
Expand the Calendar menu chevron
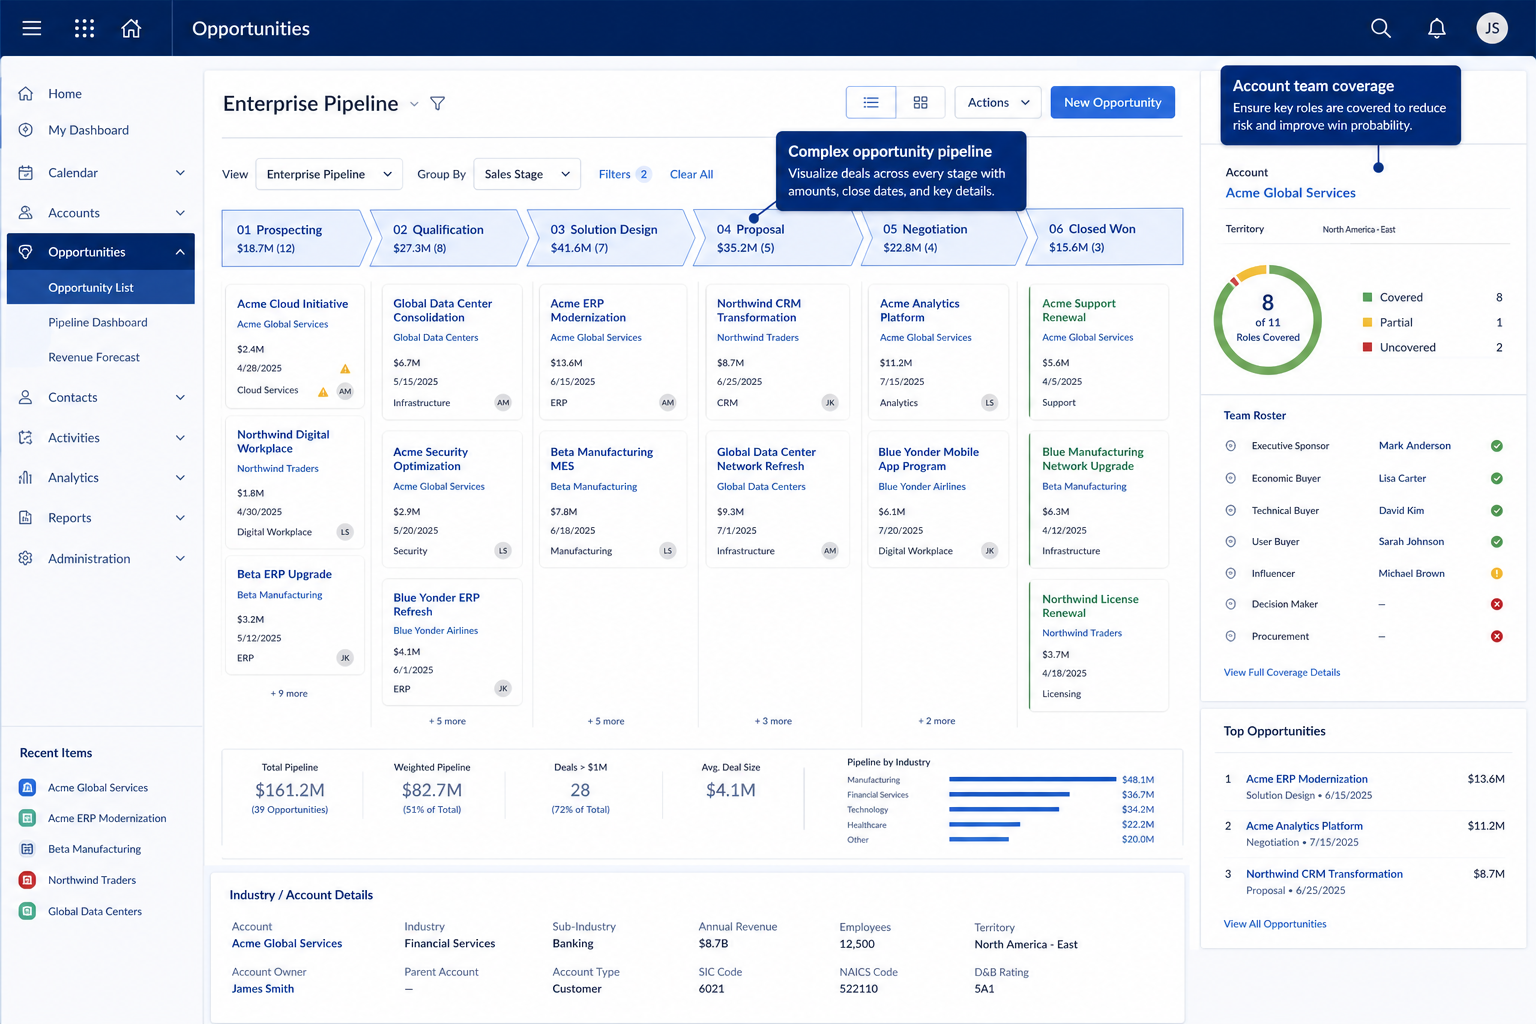[180, 173]
